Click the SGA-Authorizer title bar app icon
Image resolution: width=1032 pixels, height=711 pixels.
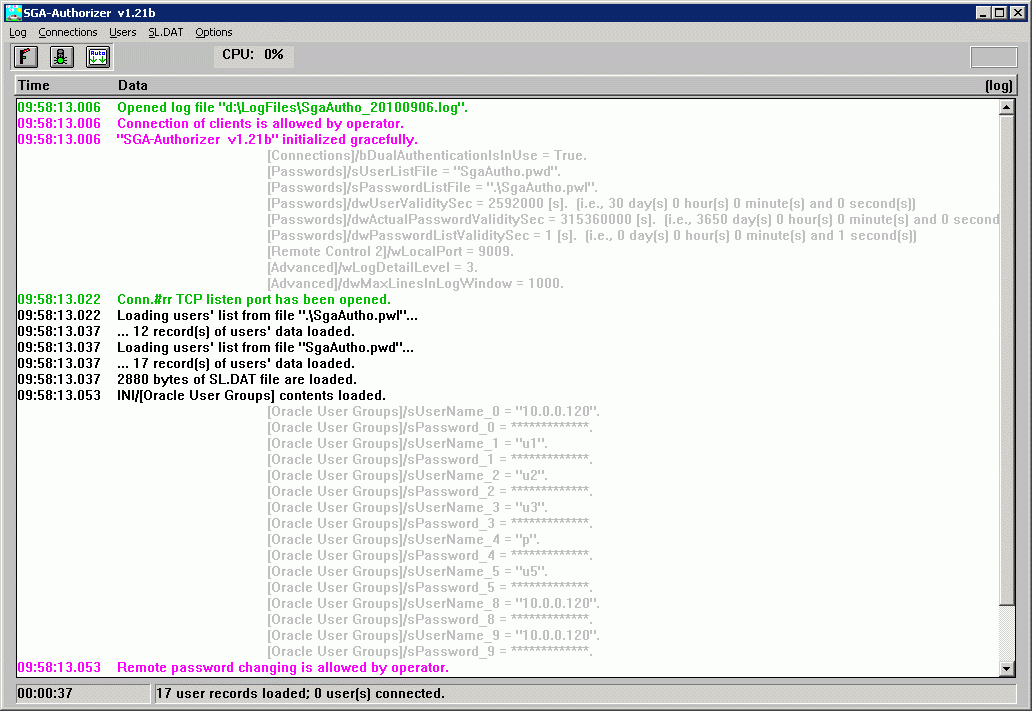pyautogui.click(x=13, y=13)
